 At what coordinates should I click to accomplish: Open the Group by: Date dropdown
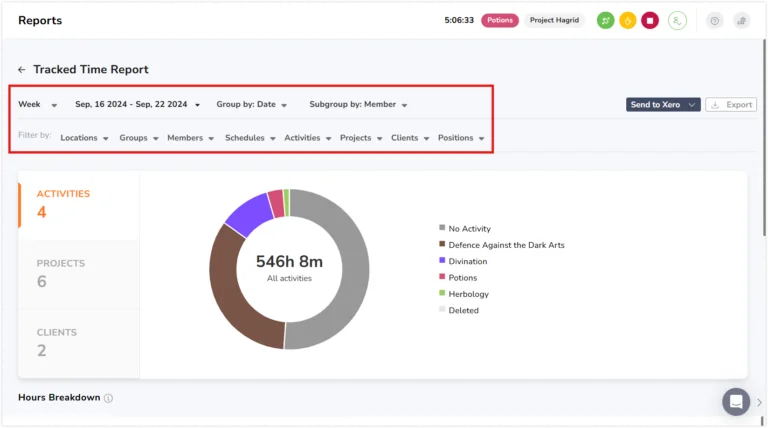coord(251,104)
